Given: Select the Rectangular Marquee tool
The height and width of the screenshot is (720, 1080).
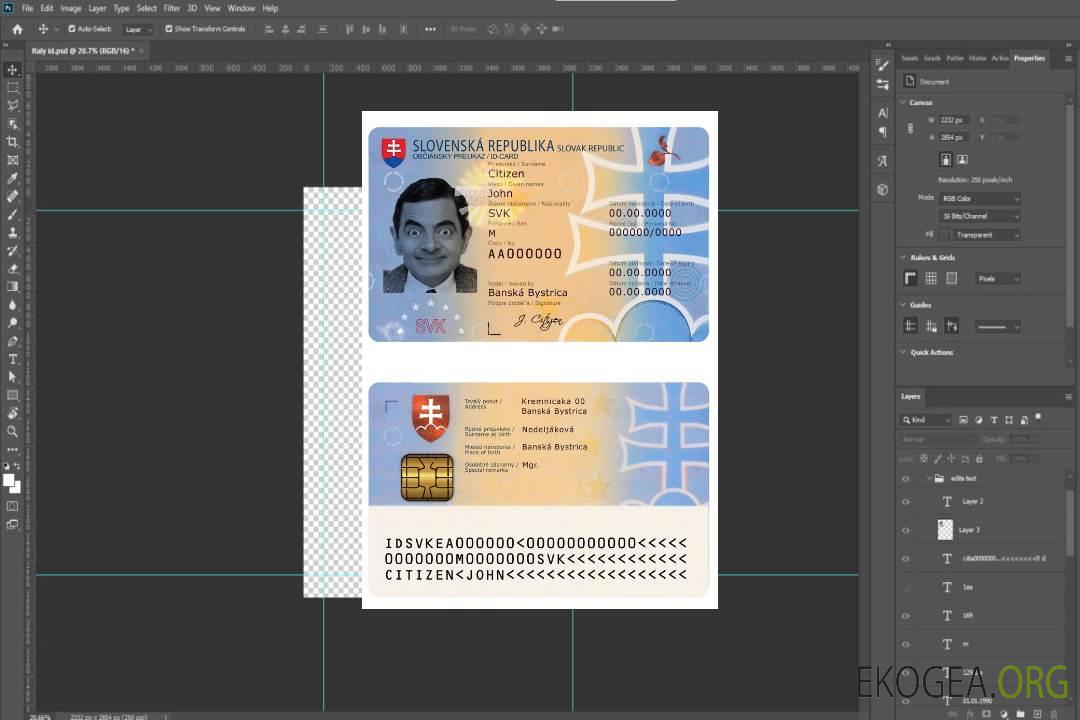Looking at the screenshot, I should point(12,88).
